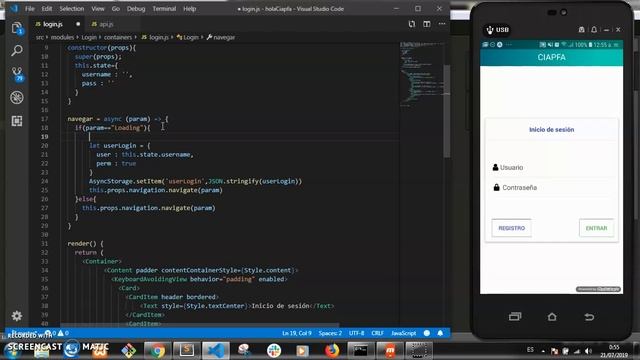Open the View menu
This screenshot has width=640, height=360.
click(x=98, y=9)
